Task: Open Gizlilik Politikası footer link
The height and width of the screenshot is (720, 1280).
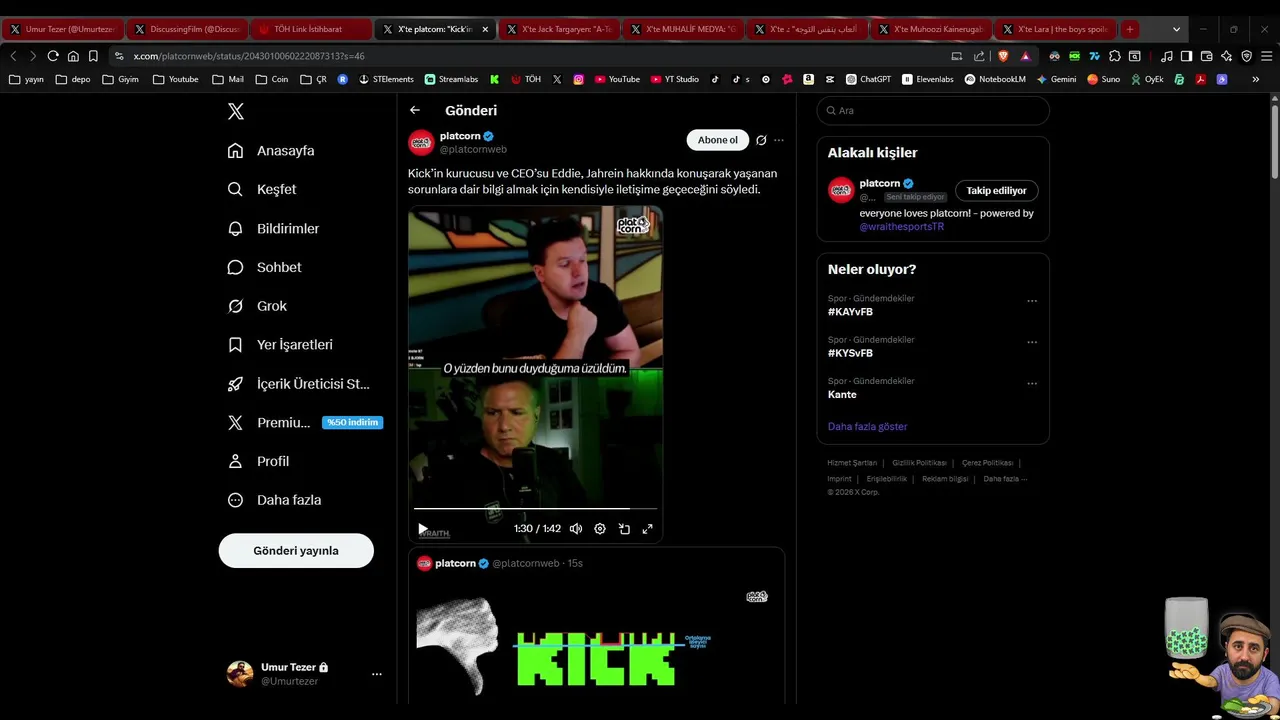Action: tap(919, 463)
